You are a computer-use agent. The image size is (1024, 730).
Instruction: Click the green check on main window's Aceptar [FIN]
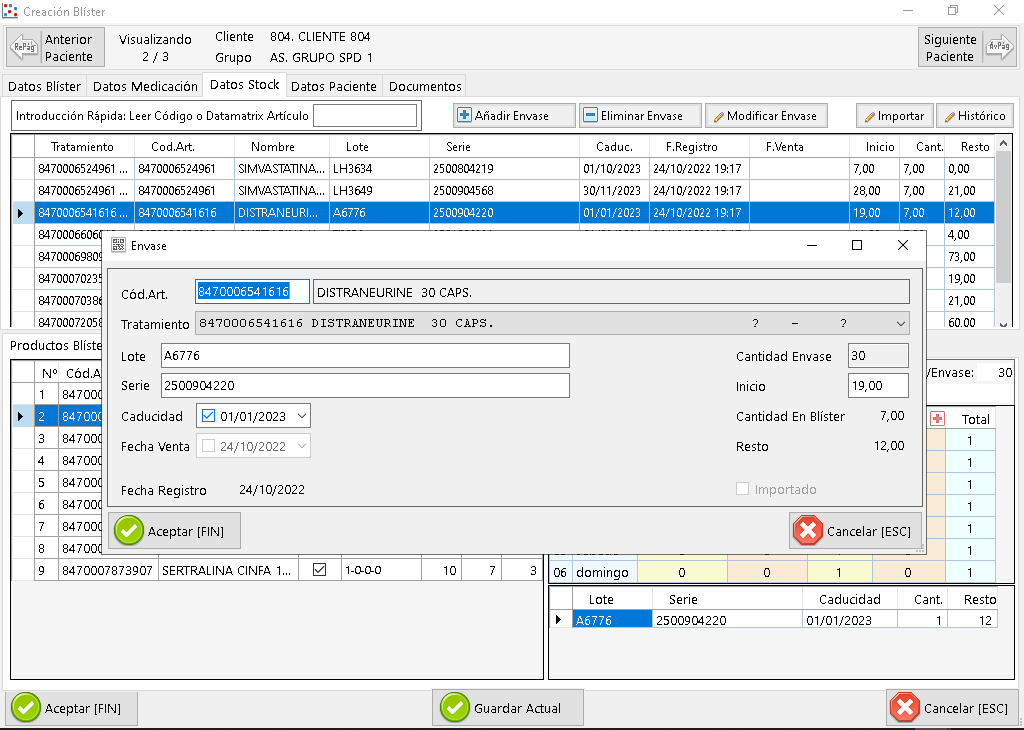click(x=26, y=708)
